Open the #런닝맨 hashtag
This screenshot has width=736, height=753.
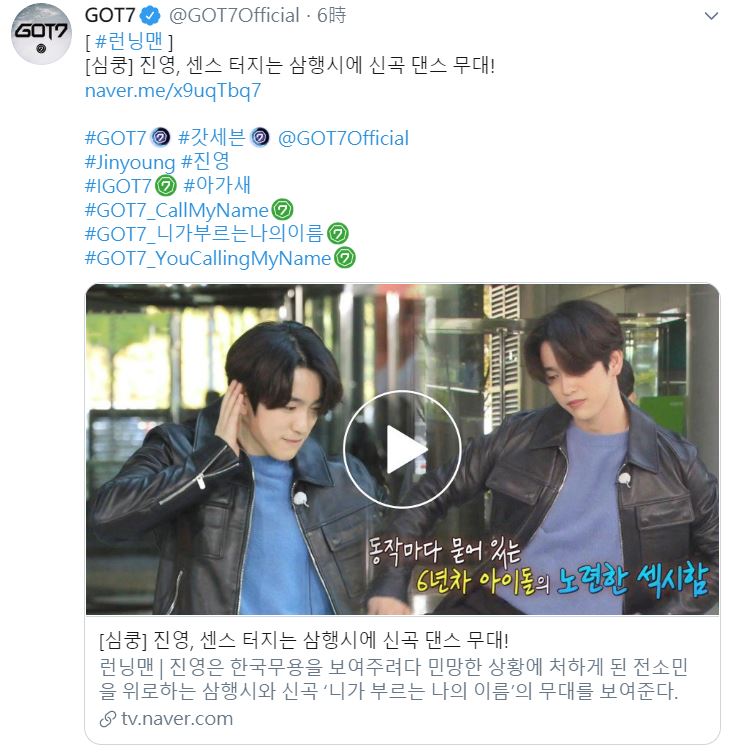(129, 41)
